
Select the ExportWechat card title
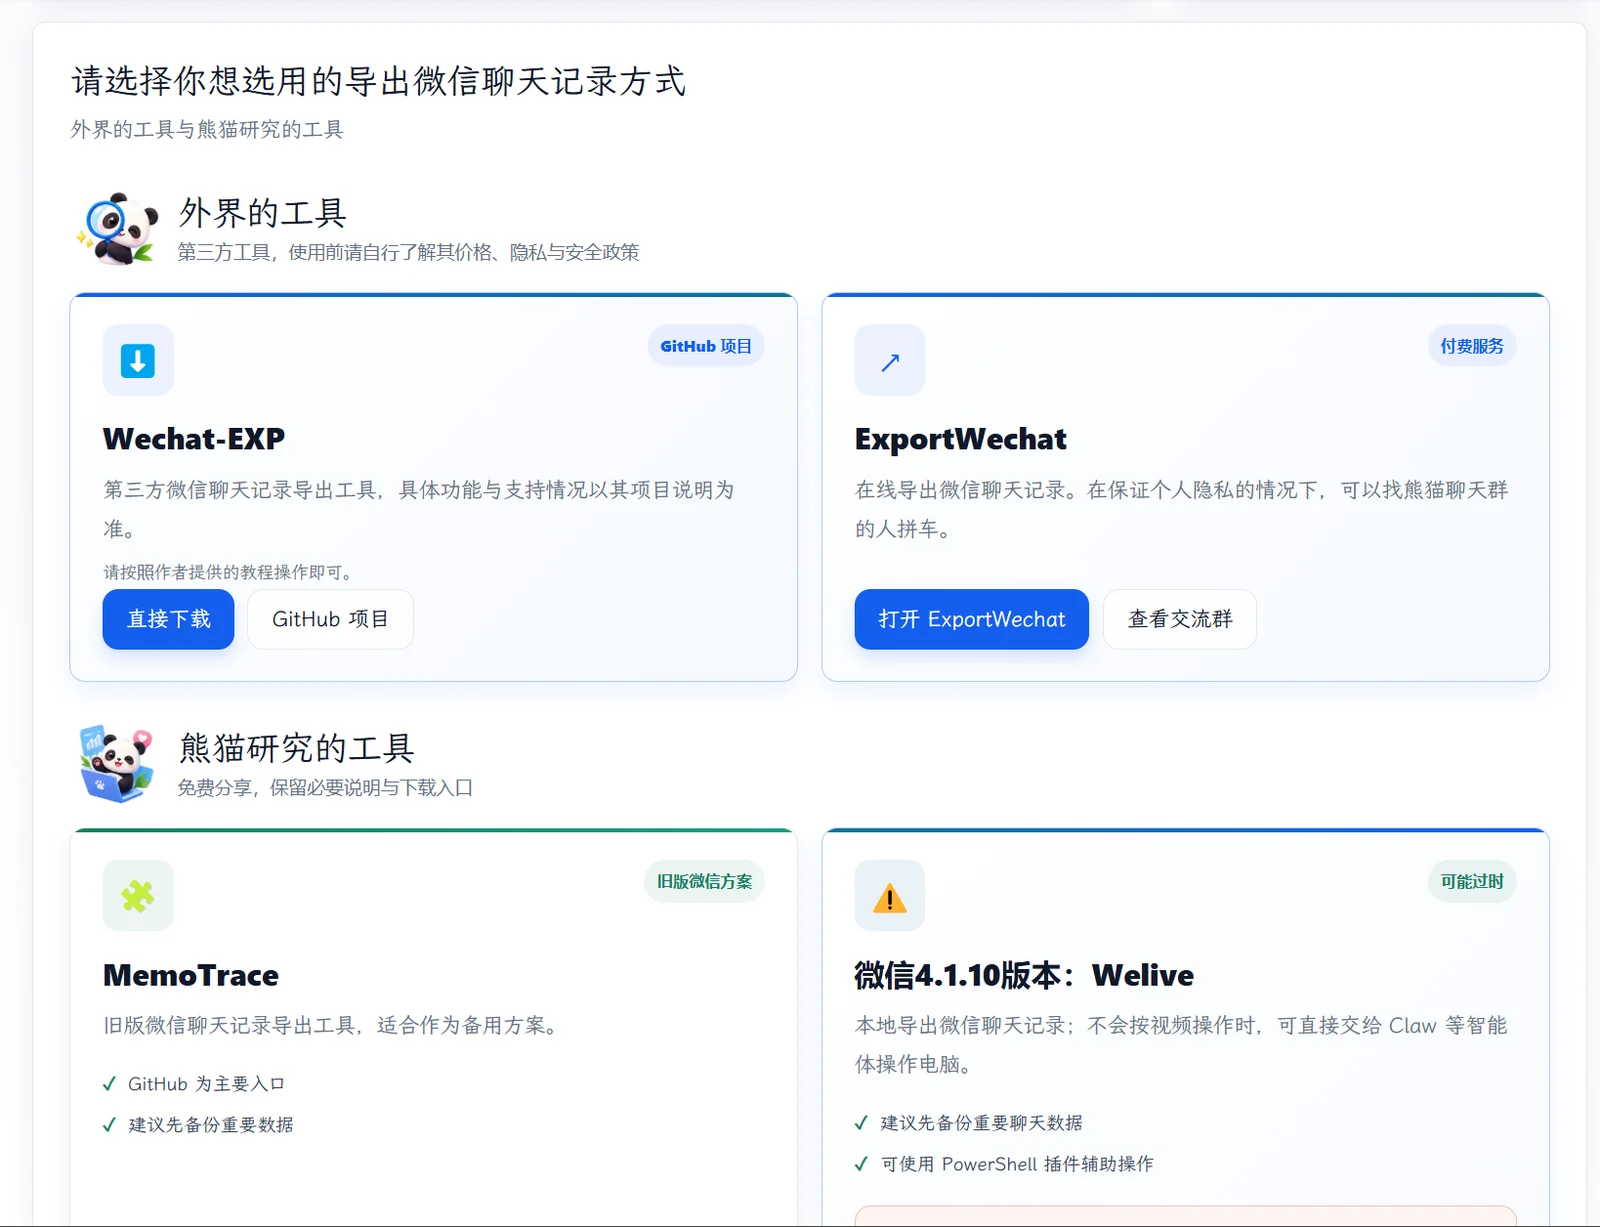click(961, 439)
